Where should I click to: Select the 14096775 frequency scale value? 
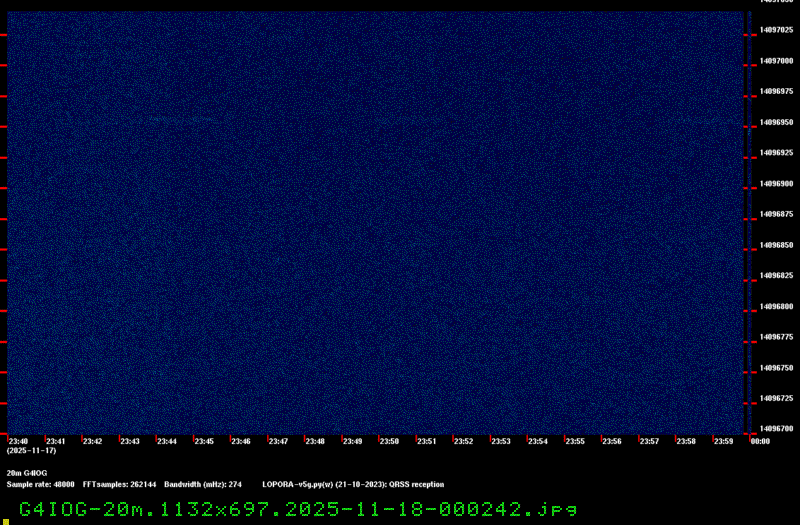pos(777,337)
